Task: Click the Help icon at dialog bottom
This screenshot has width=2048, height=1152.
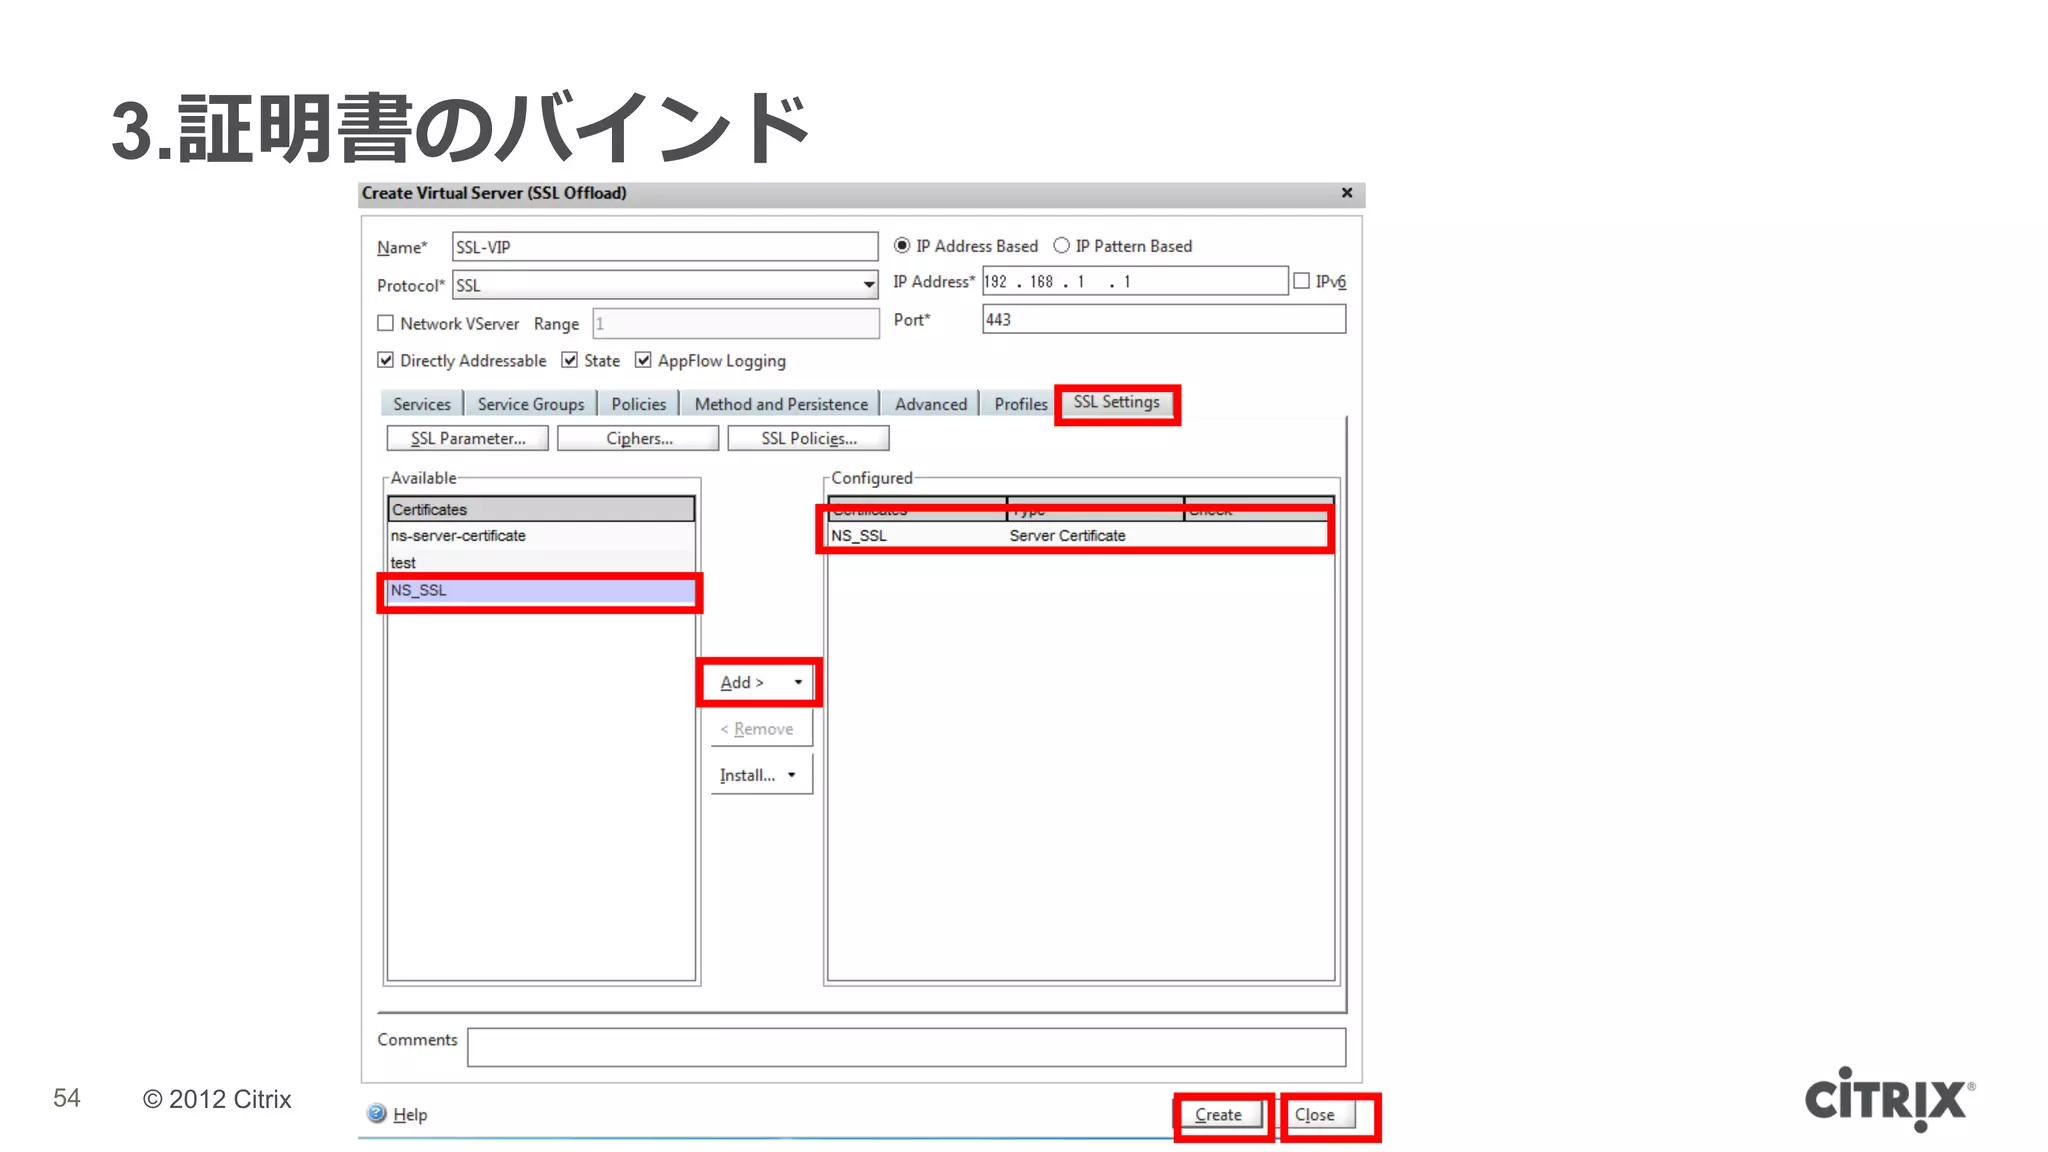Action: pos(377,1113)
